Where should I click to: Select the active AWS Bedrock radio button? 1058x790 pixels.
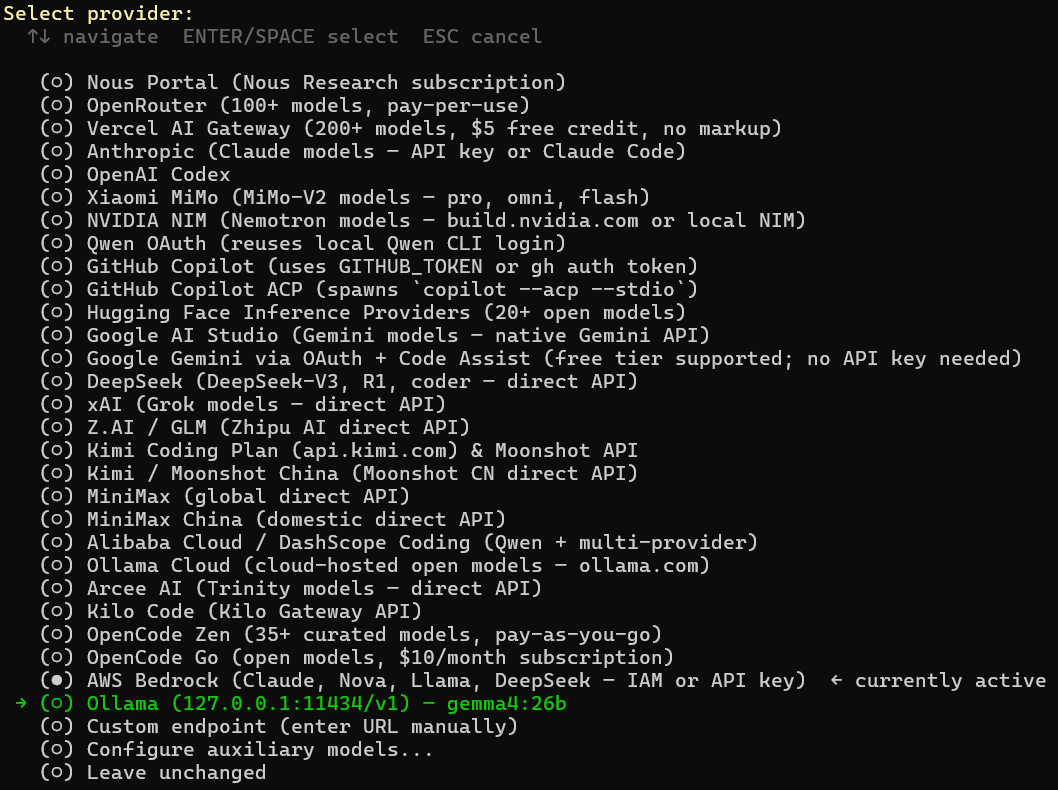point(57,681)
